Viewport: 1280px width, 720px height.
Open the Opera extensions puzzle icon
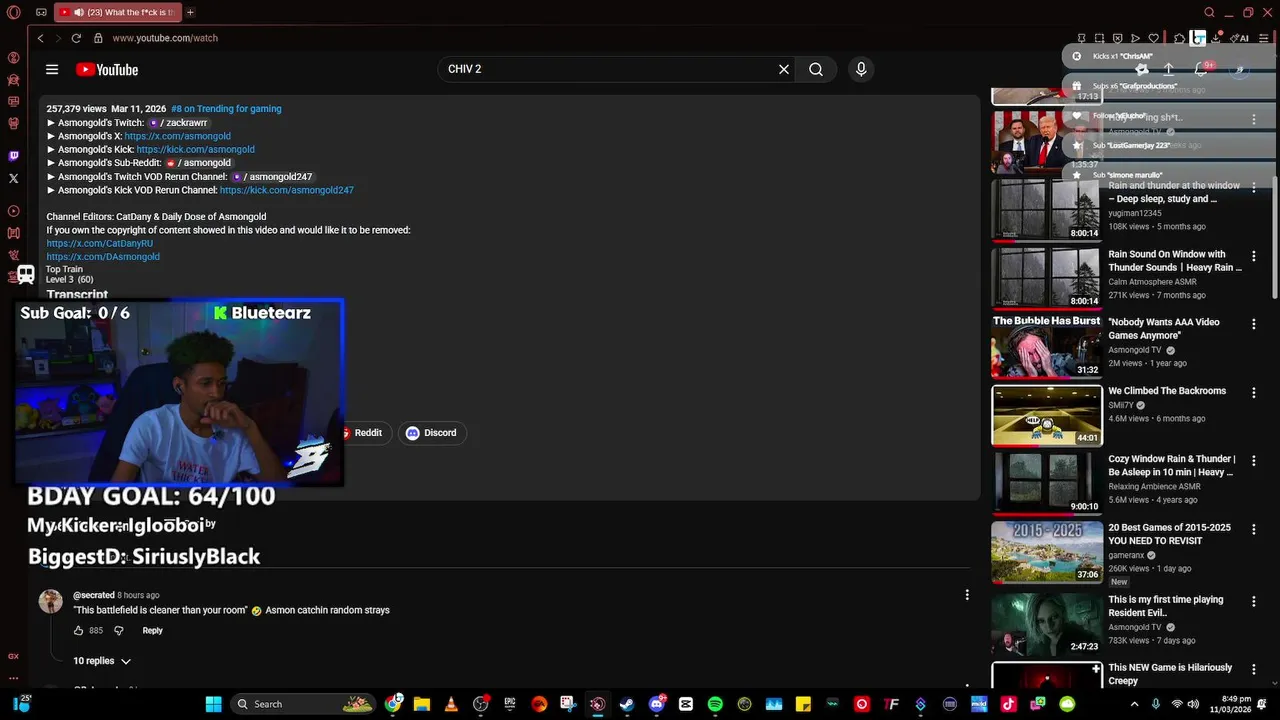click(1180, 38)
